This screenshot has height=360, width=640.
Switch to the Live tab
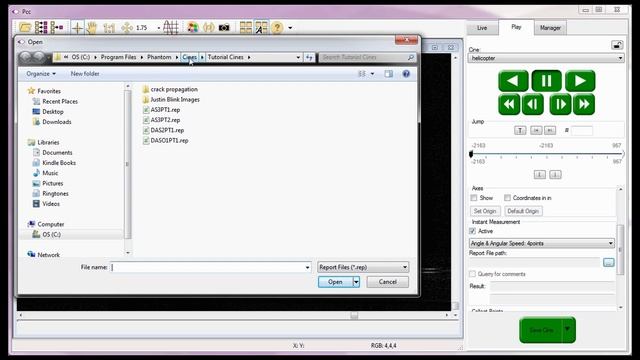(x=482, y=28)
